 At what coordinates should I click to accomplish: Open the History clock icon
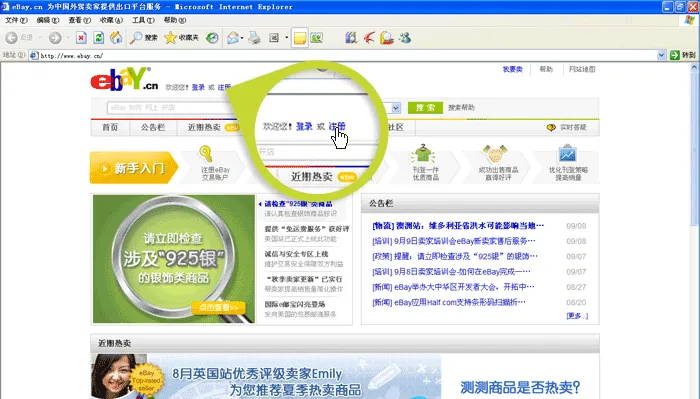[212, 38]
